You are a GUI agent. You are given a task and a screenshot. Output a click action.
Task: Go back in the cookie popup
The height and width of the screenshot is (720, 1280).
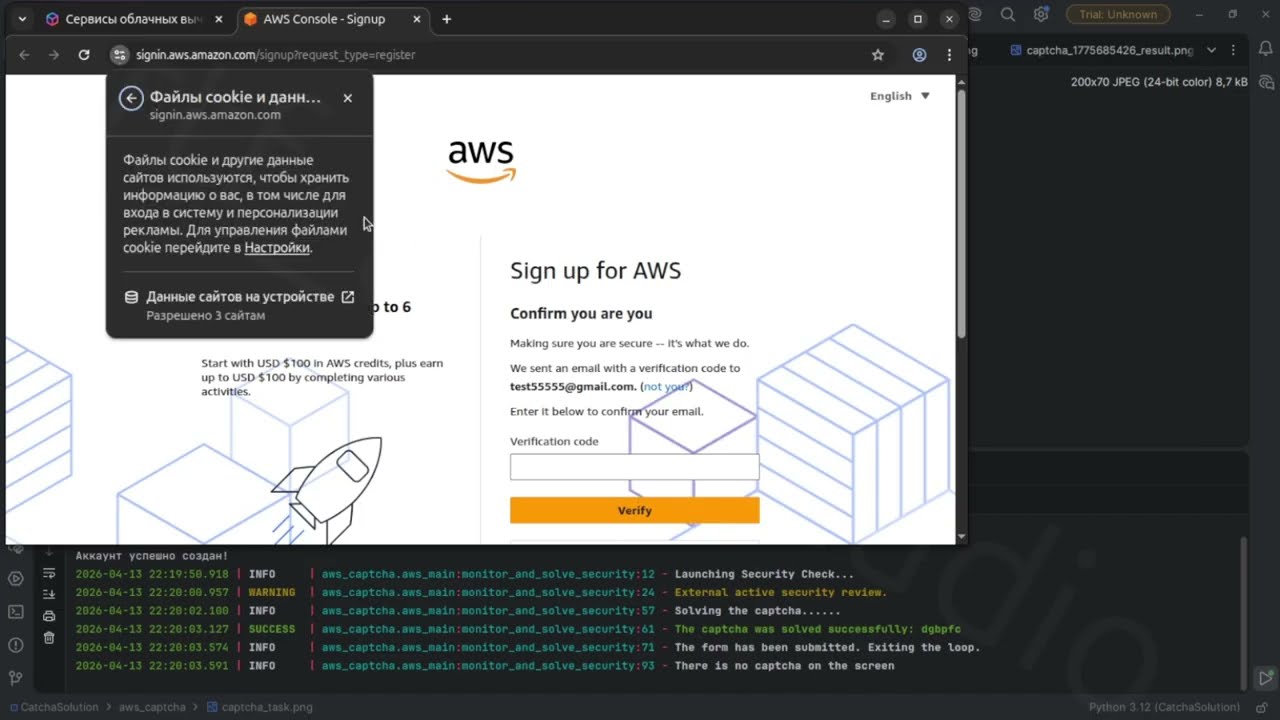click(x=131, y=97)
